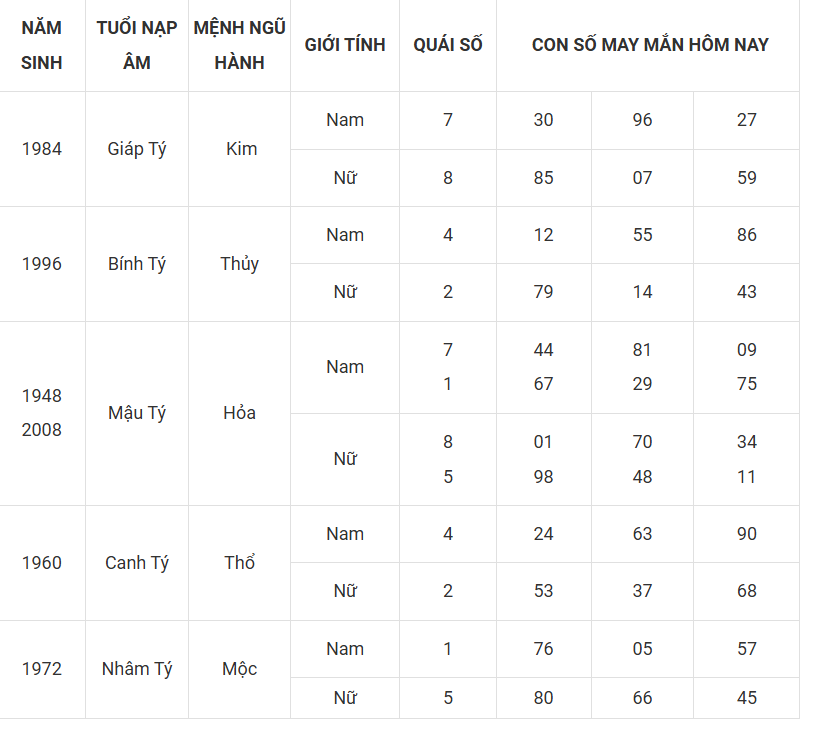Click the Hỏa element cell
The image size is (817, 735).
[x=240, y=413]
